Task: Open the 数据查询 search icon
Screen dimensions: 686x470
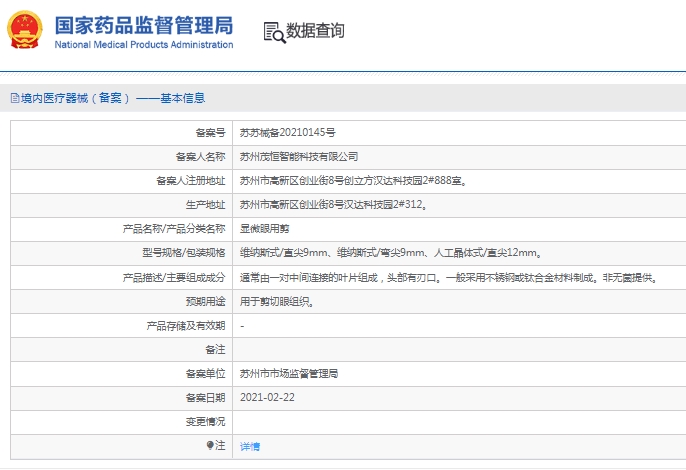Action: (274, 32)
